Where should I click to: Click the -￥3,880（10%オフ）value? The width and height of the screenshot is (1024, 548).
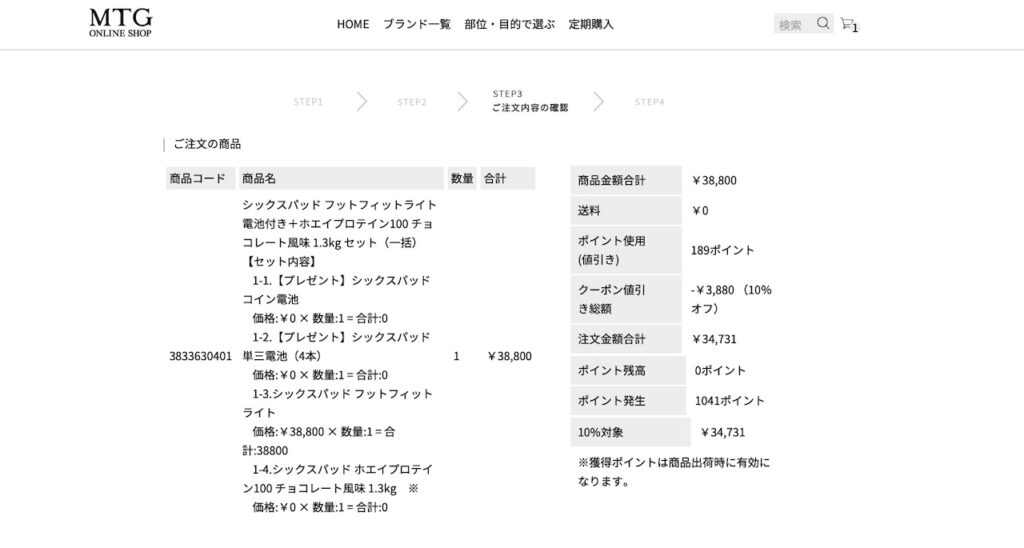(731, 299)
